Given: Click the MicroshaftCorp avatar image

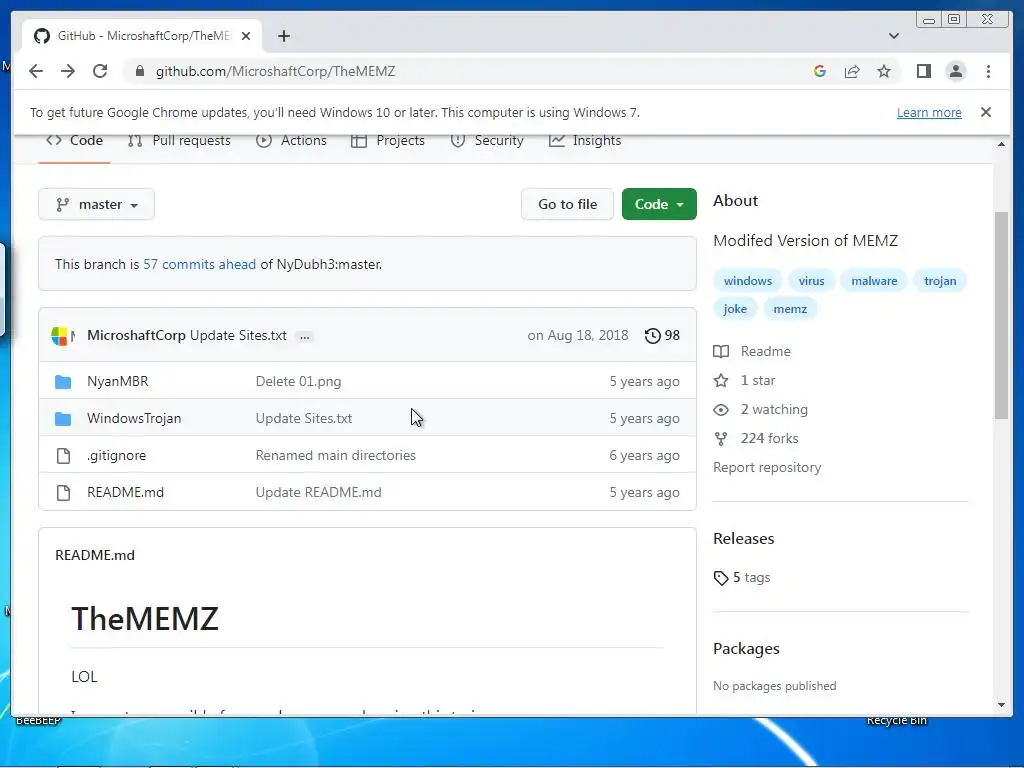Looking at the screenshot, I should click(59, 336).
